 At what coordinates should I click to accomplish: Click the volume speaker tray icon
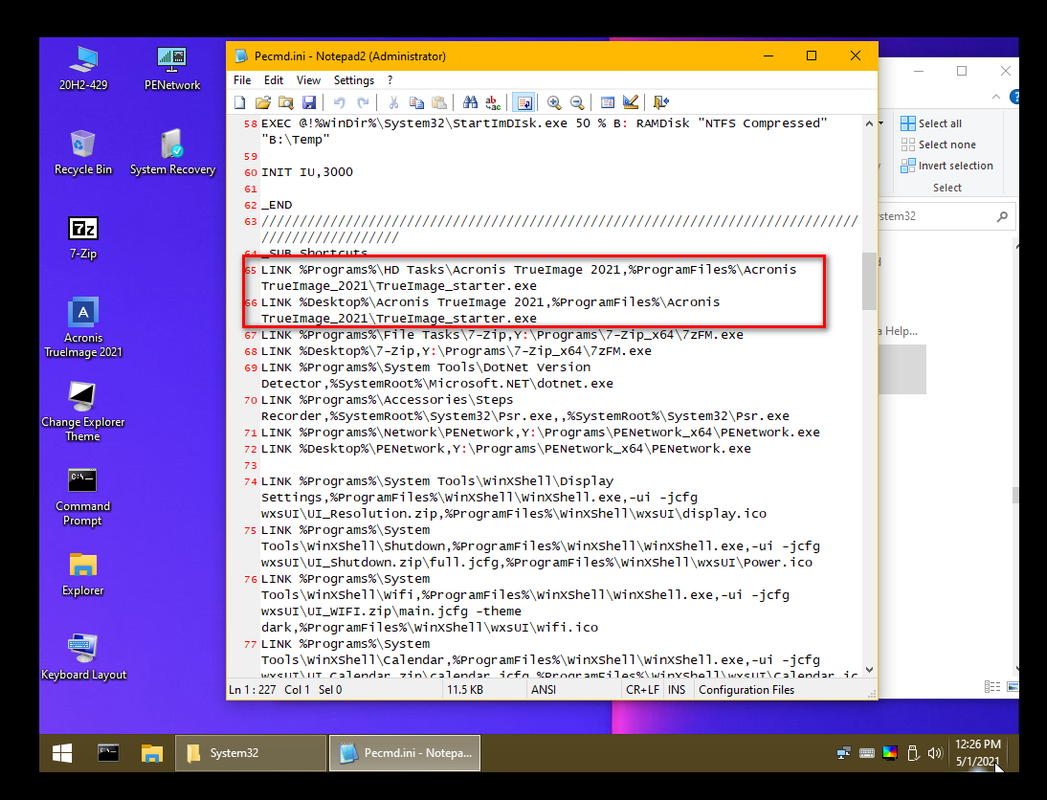pyautogui.click(x=935, y=753)
